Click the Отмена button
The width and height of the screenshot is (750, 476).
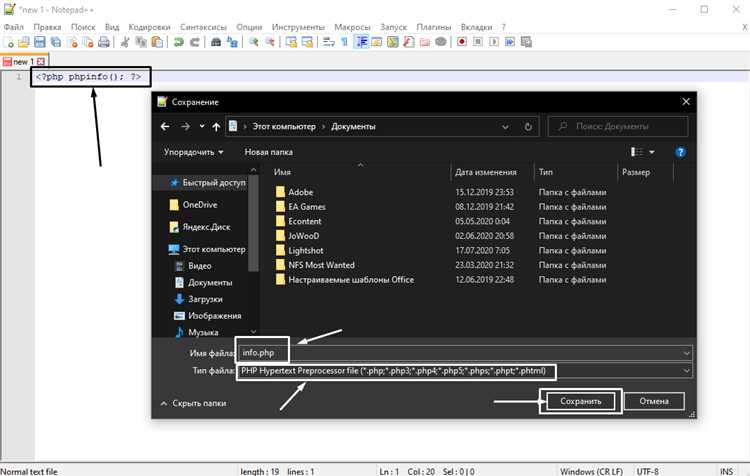654,401
